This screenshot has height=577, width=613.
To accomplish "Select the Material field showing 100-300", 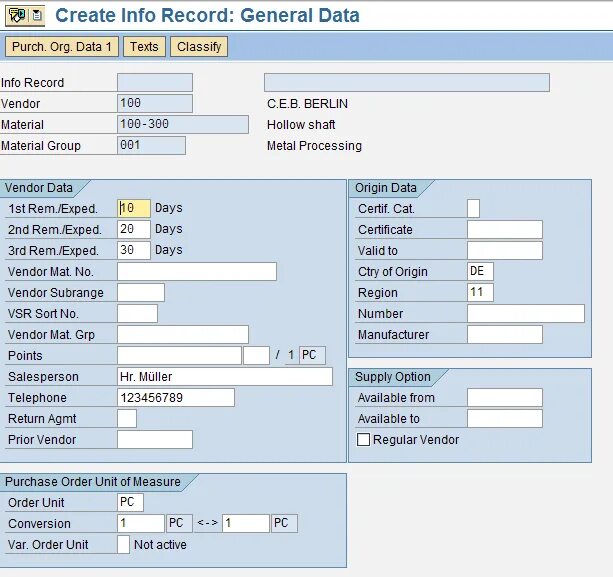I will pos(183,124).
